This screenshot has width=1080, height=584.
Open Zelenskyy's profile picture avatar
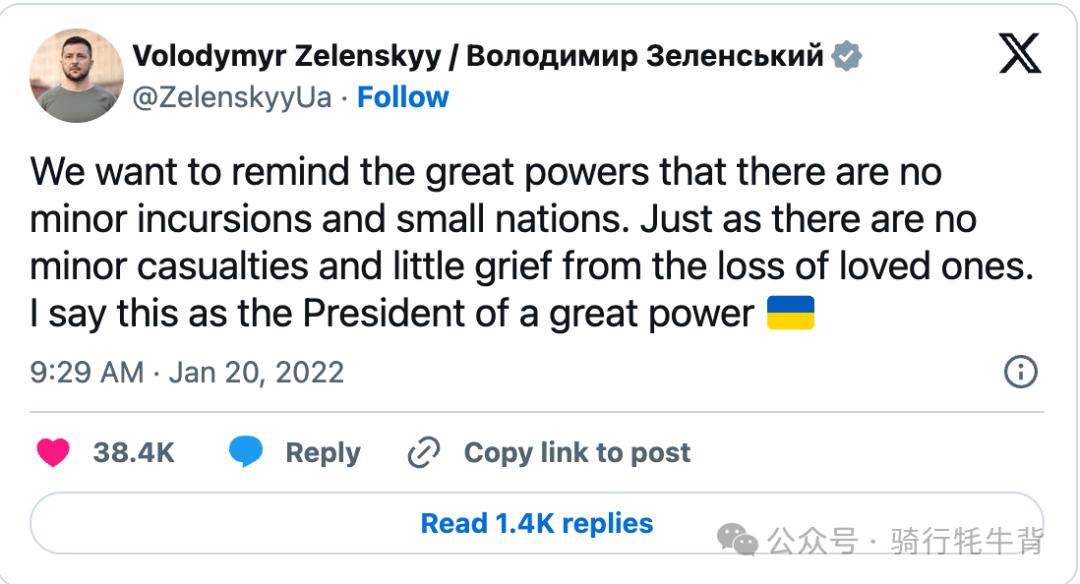coord(76,76)
